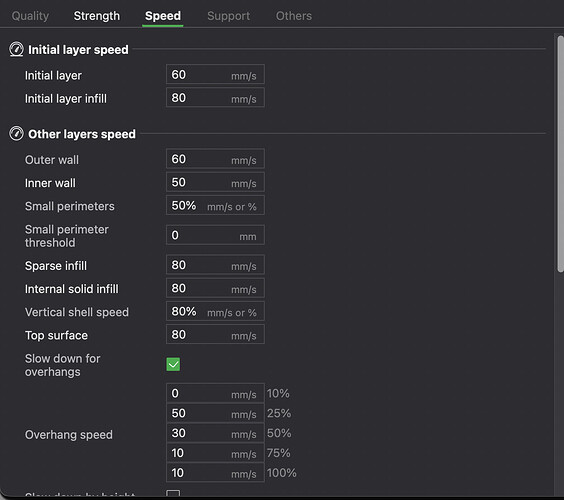Focus the Vertical shell speed field
Screen dimensions: 564x500
pyautogui.click(x=215, y=311)
